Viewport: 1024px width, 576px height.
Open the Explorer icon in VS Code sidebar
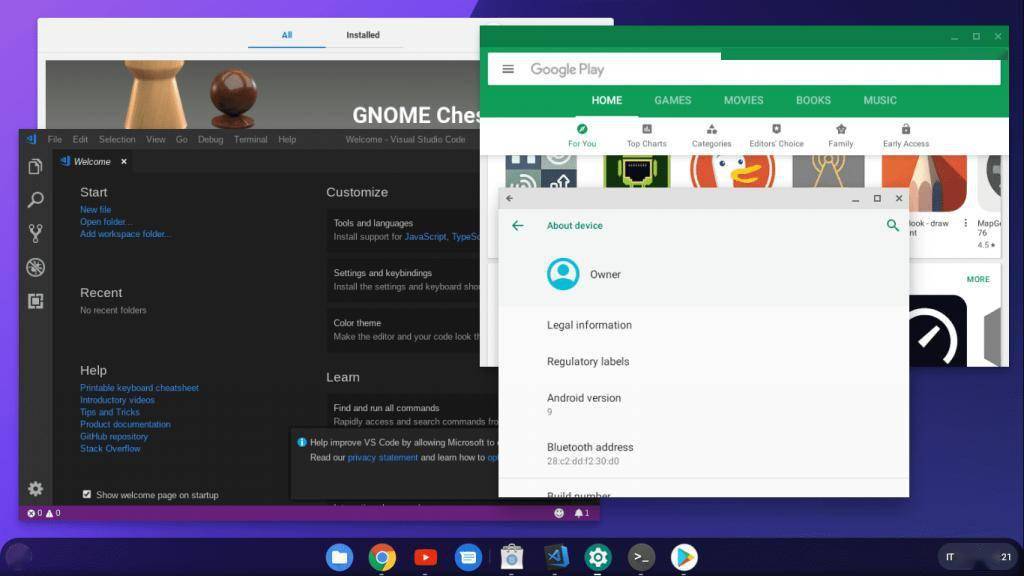35,166
